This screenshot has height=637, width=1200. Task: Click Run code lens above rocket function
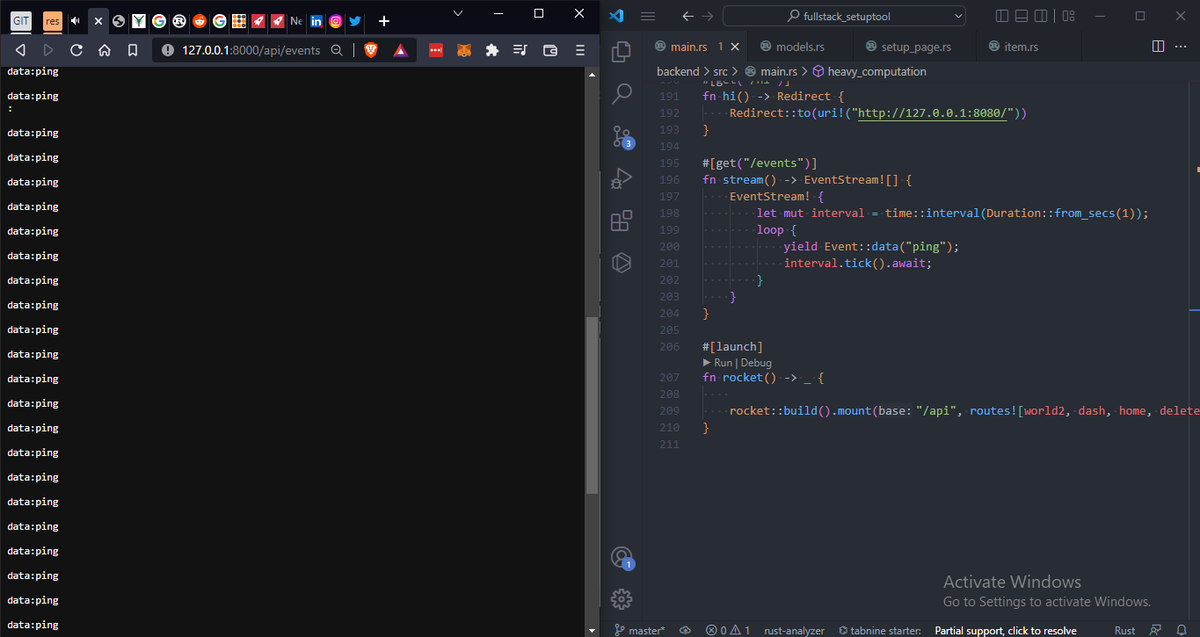[723, 363]
